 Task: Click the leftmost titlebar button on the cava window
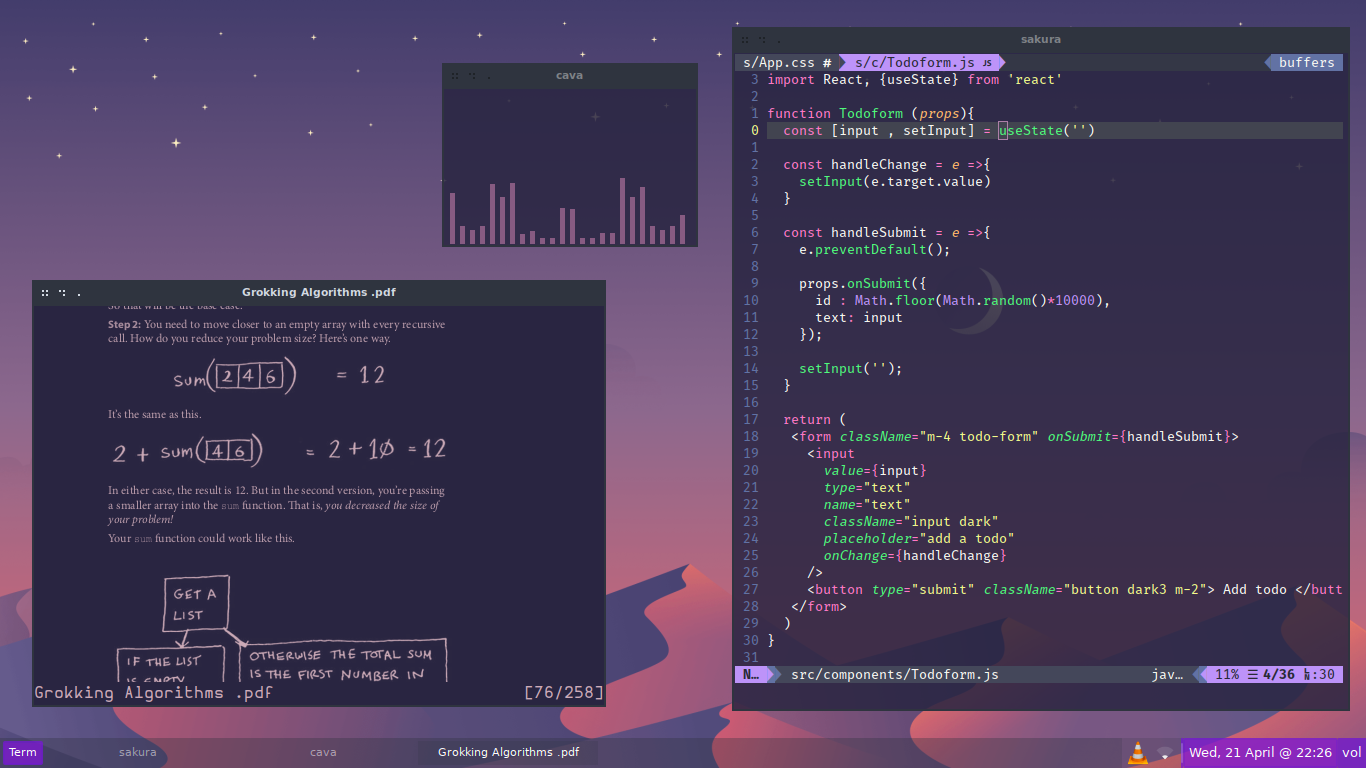point(455,76)
